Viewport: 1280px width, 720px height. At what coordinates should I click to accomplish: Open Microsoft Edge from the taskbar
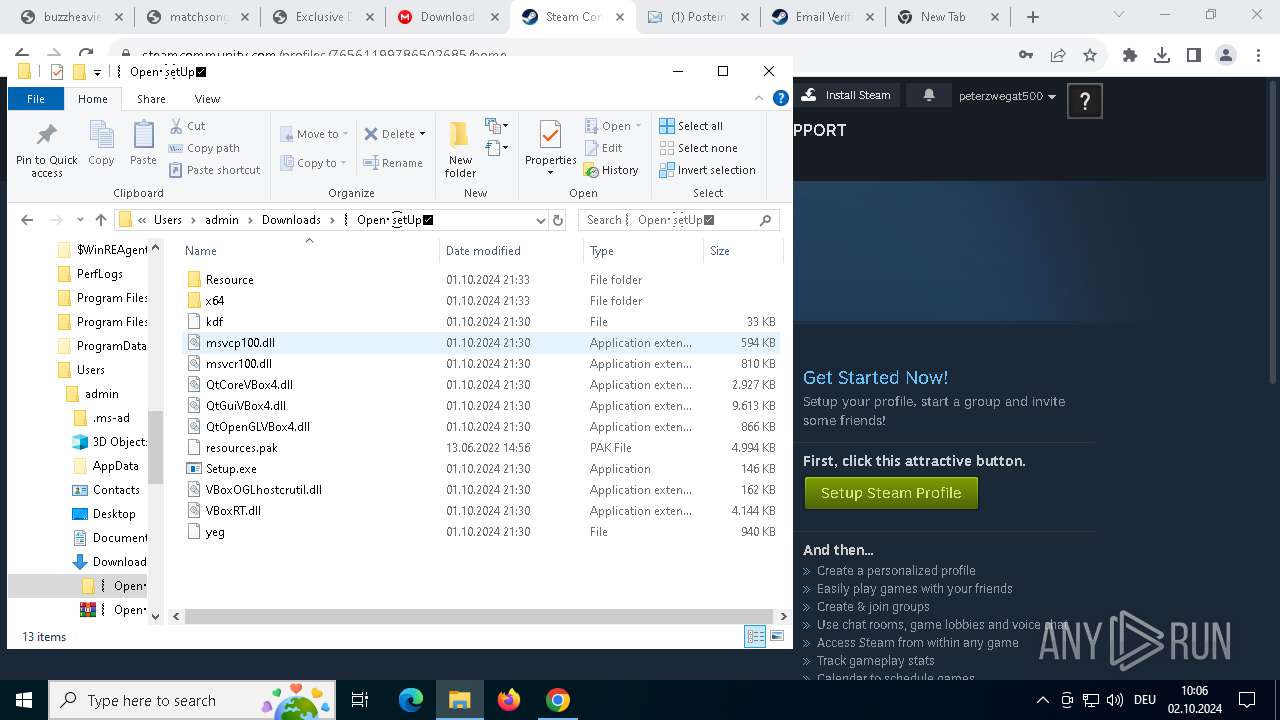tap(411, 700)
